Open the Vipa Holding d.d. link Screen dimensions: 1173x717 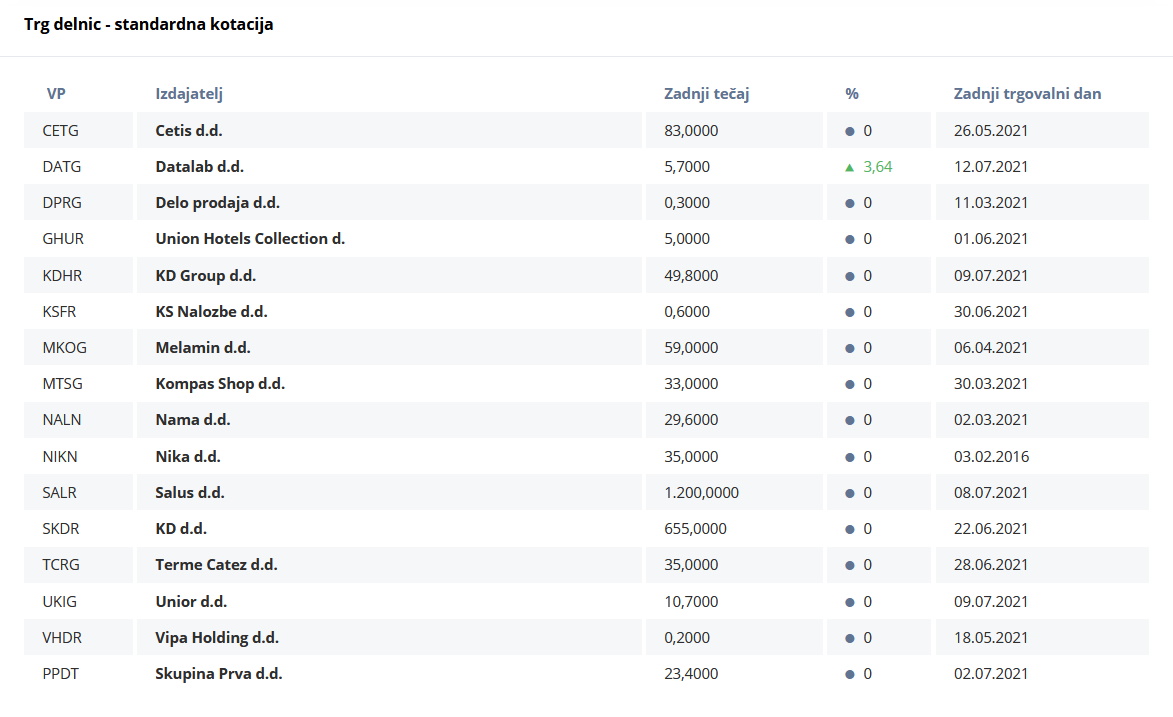[217, 638]
